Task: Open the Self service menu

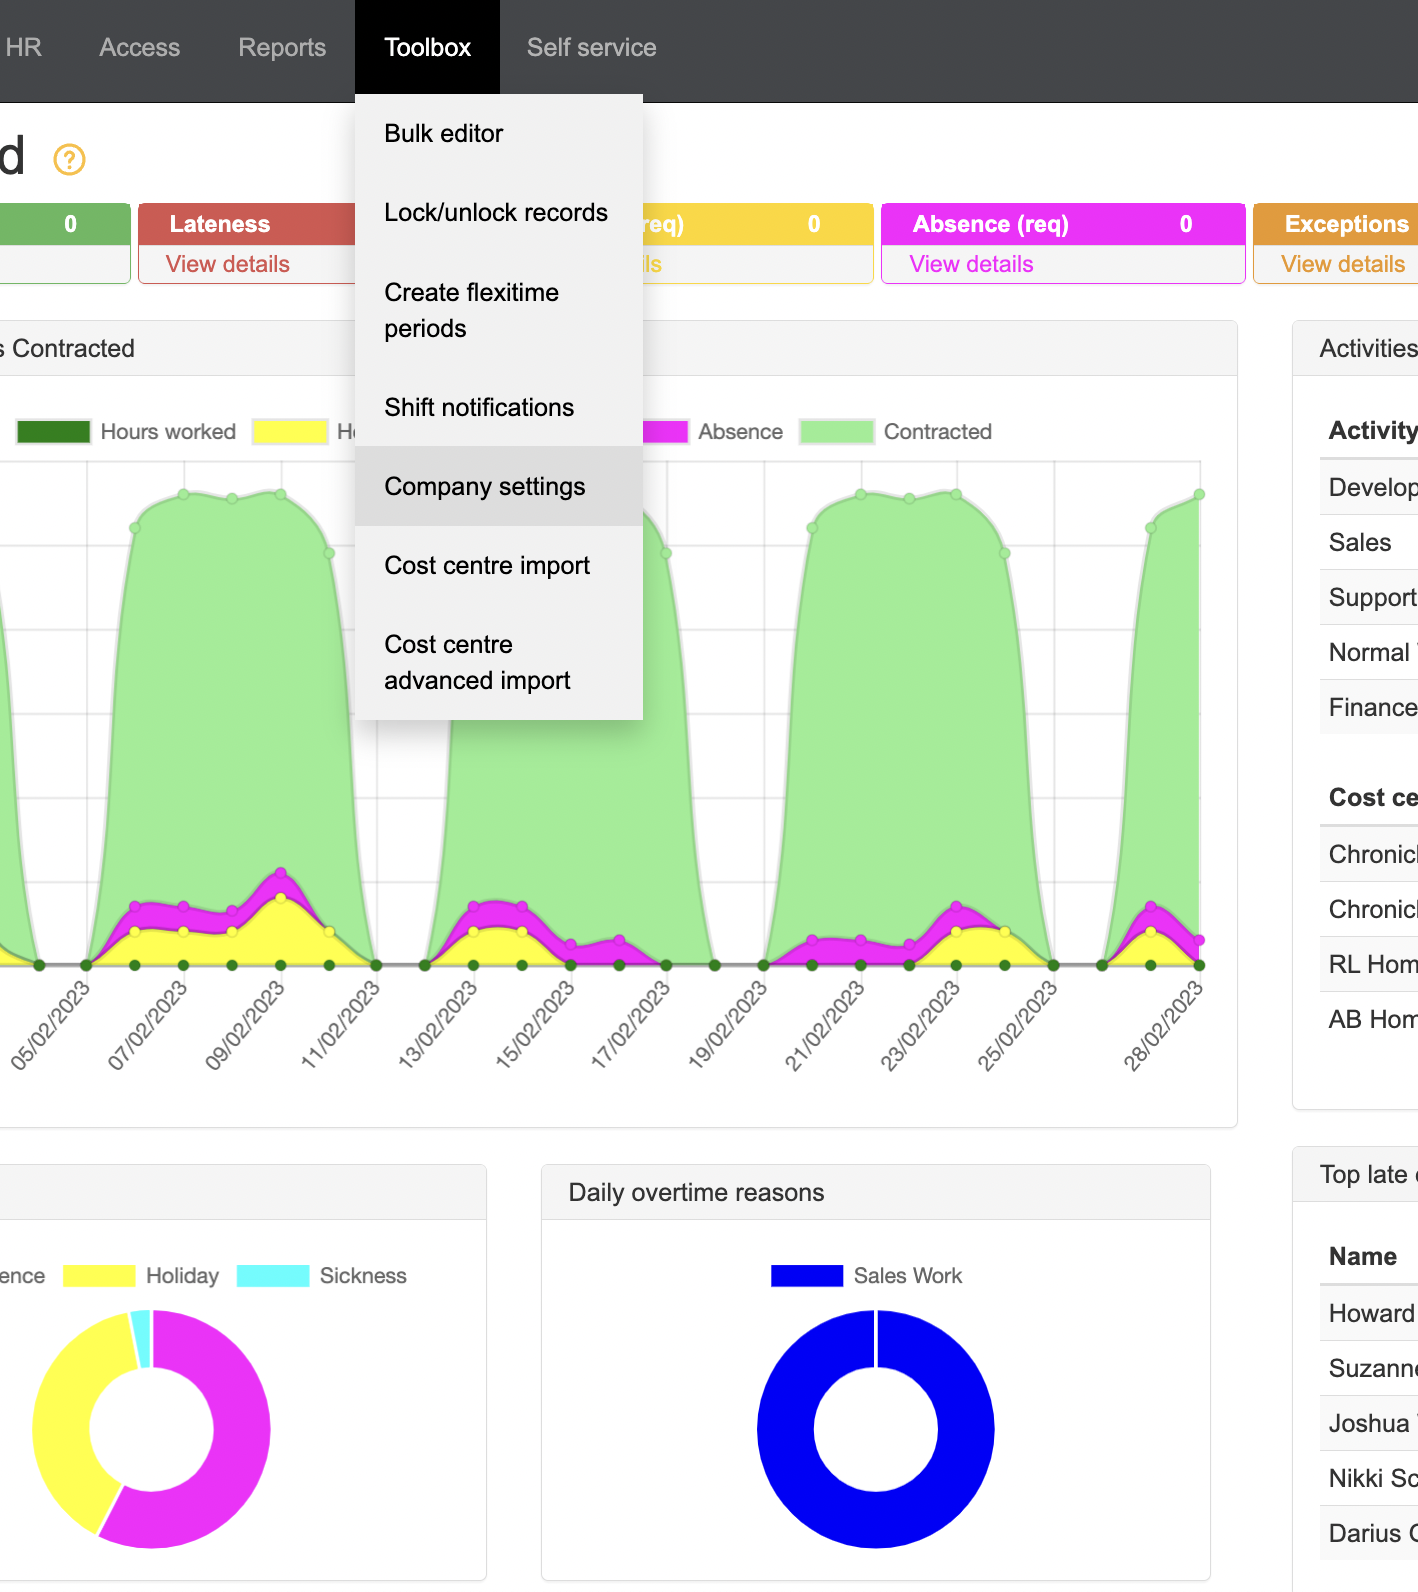Action: [x=592, y=47]
